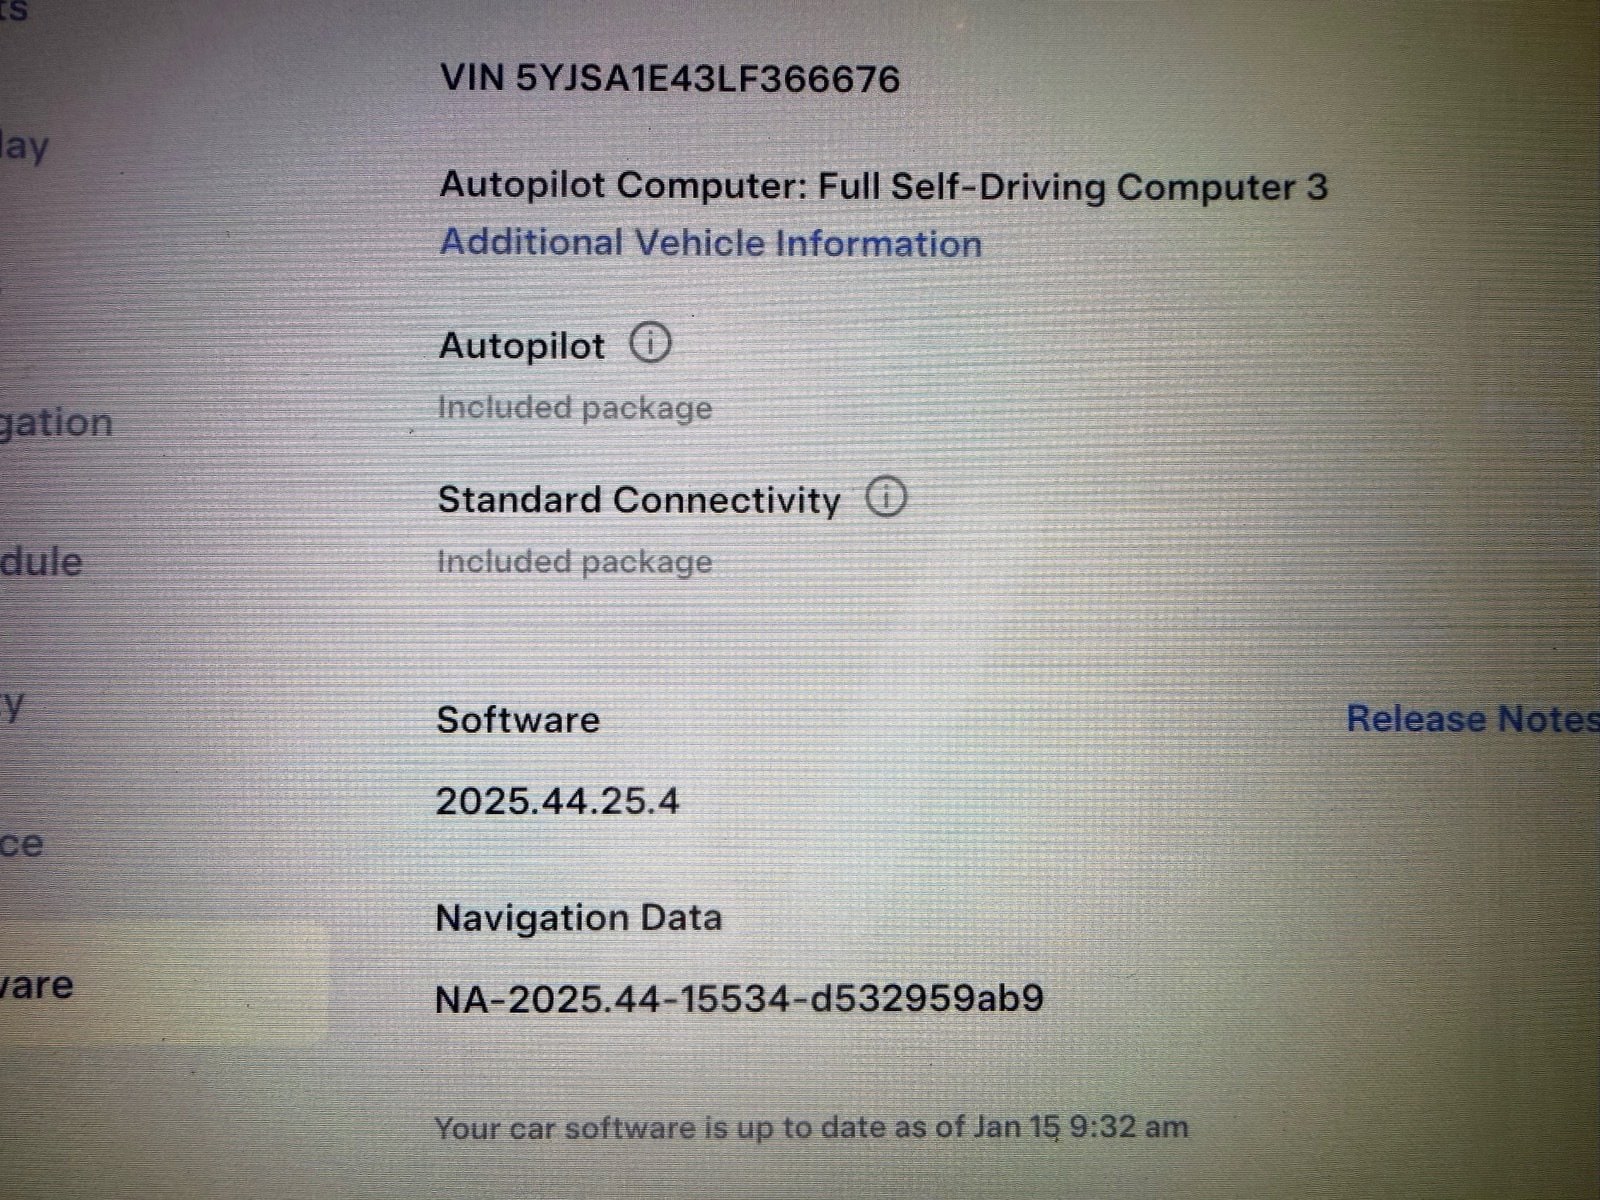The width and height of the screenshot is (1600, 1200).
Task: Open the Autopilot info icon
Action: pyautogui.click(x=650, y=344)
